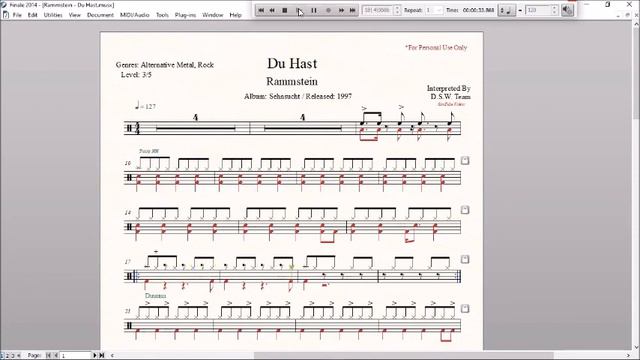This screenshot has width=640, height=360.
Task: Click the repeat barline at start of measure 17
Action: tap(136, 276)
